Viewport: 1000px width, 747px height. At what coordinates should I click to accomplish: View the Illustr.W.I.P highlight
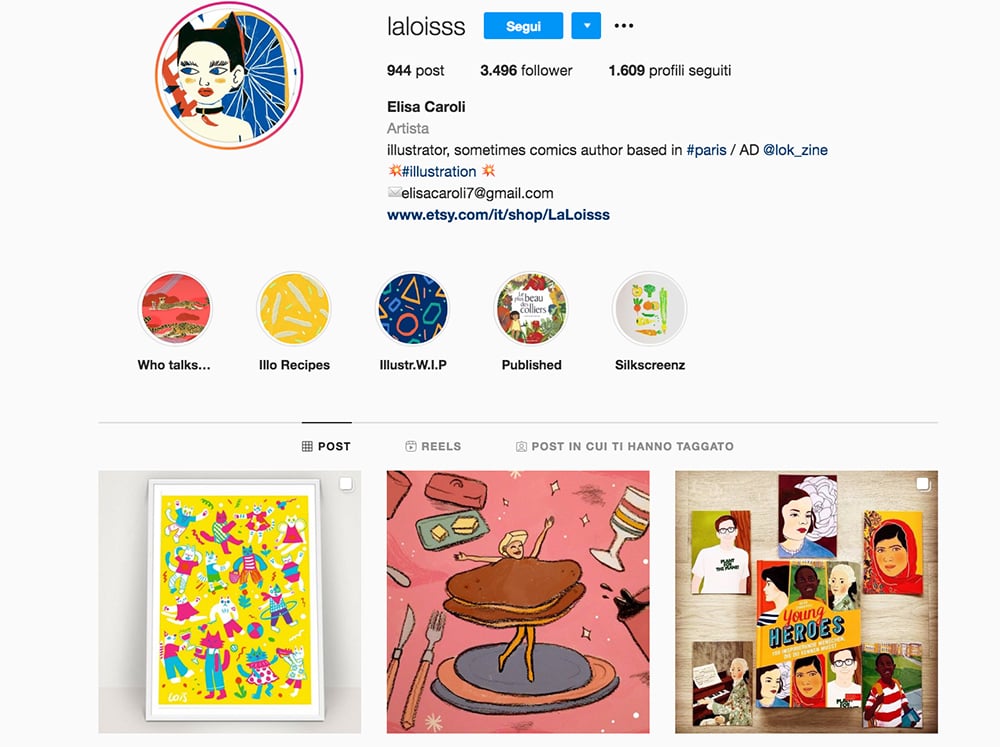tap(413, 309)
